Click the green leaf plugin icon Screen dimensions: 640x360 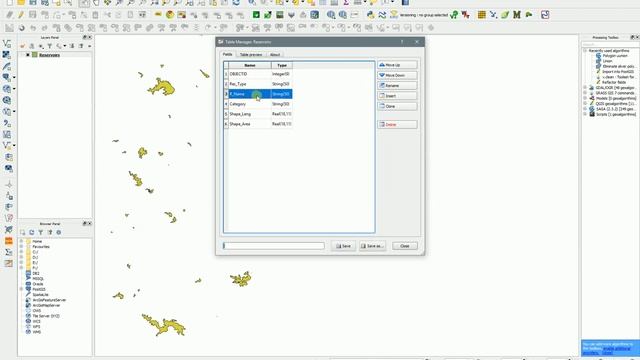[x=505, y=15]
